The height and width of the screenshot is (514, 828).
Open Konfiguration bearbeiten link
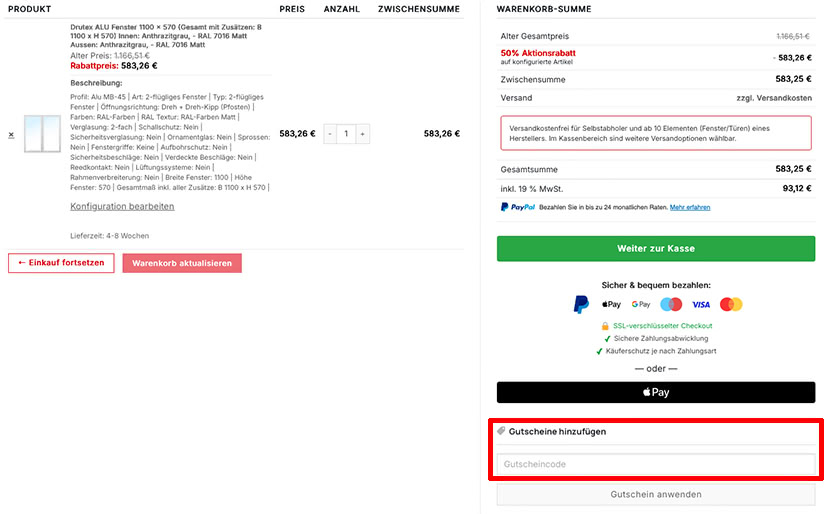coord(122,207)
